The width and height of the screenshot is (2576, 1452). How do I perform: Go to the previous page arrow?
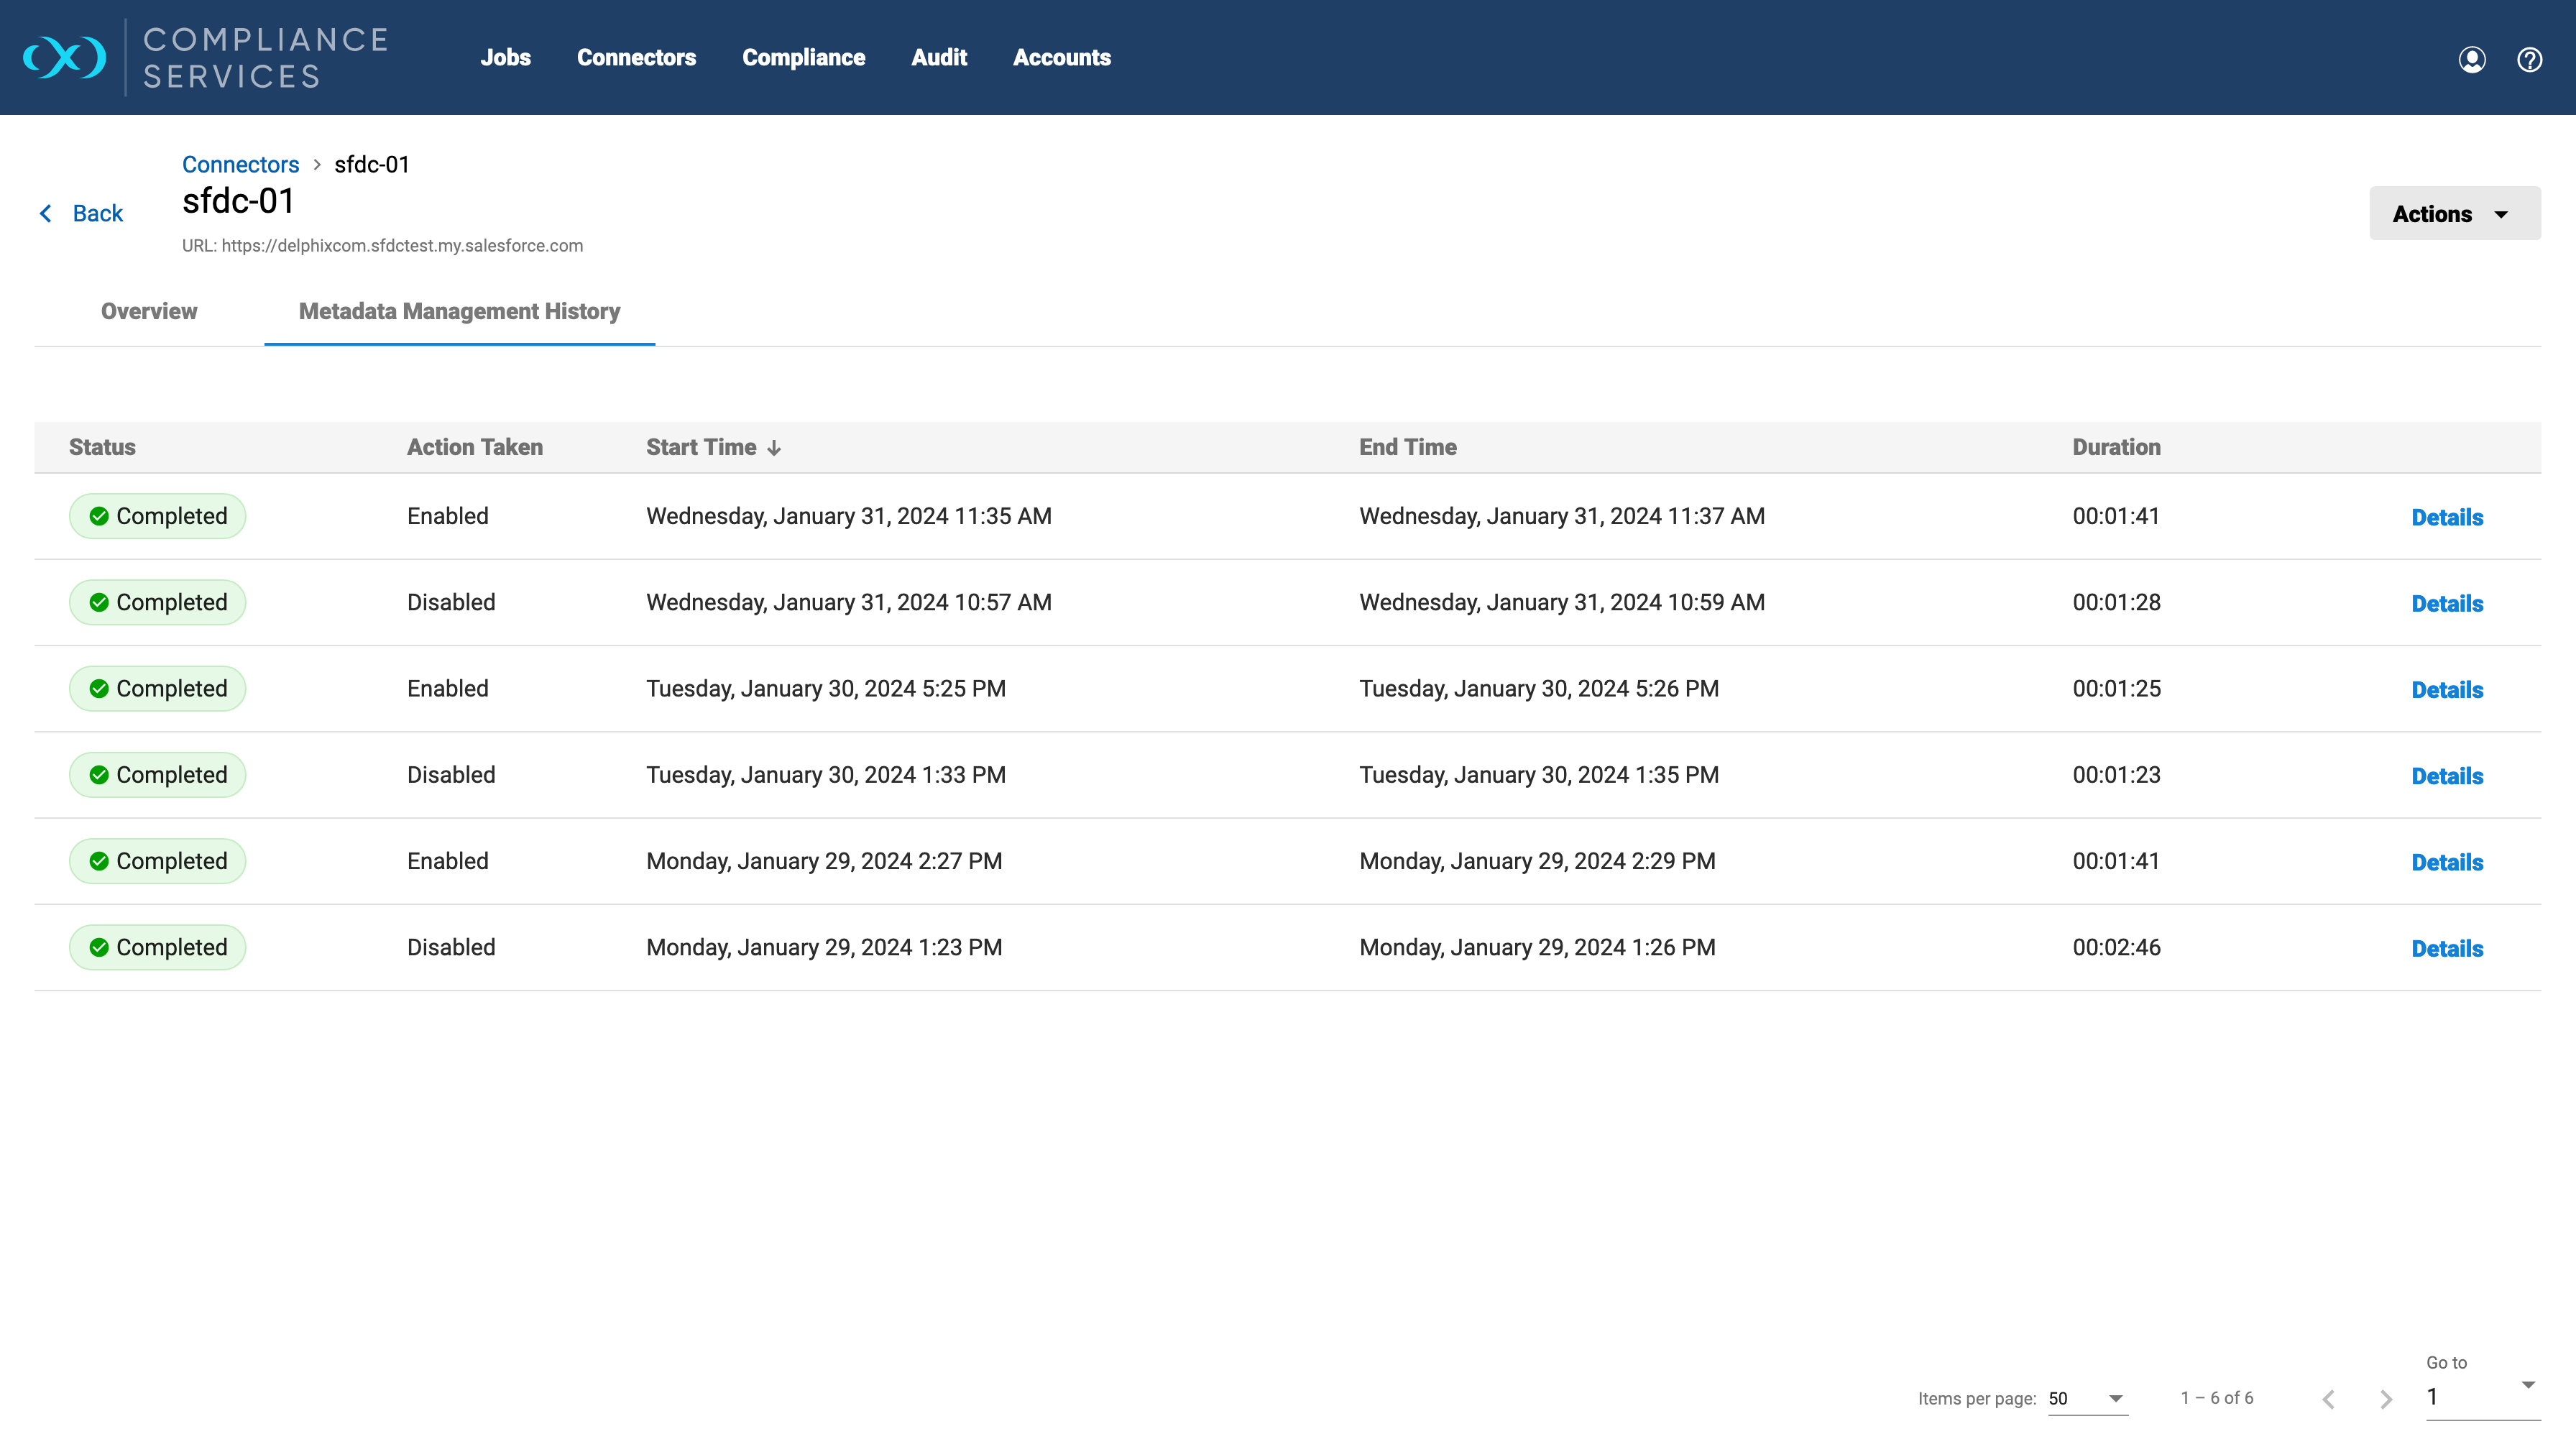tap(2328, 1399)
